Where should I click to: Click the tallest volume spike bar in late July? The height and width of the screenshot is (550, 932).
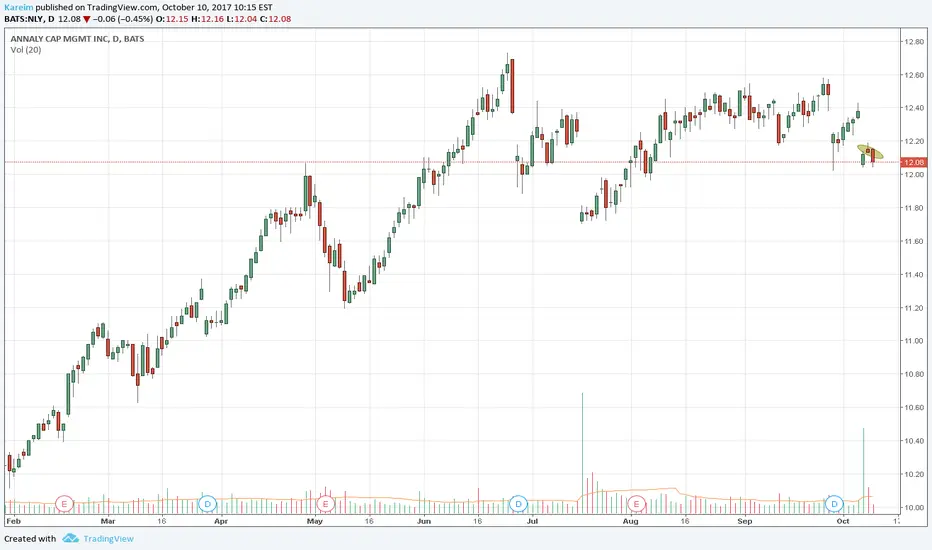582,453
